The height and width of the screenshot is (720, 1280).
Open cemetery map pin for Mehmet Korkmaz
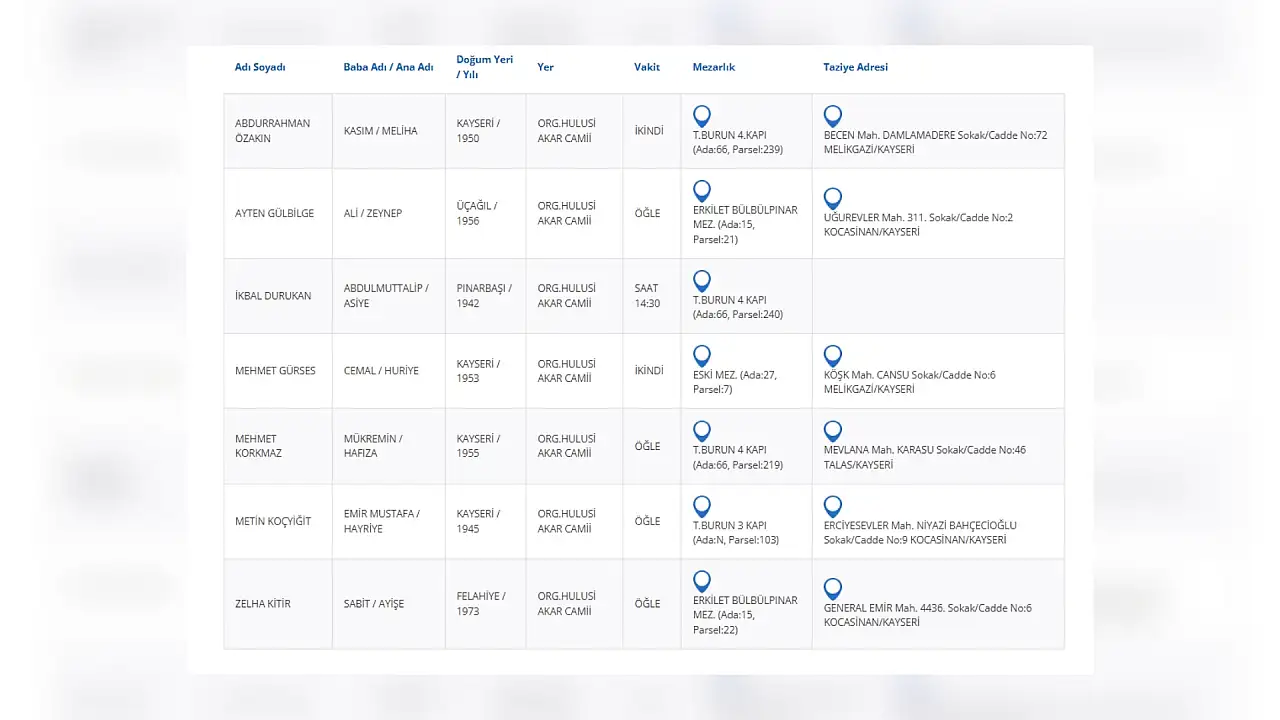(702, 431)
